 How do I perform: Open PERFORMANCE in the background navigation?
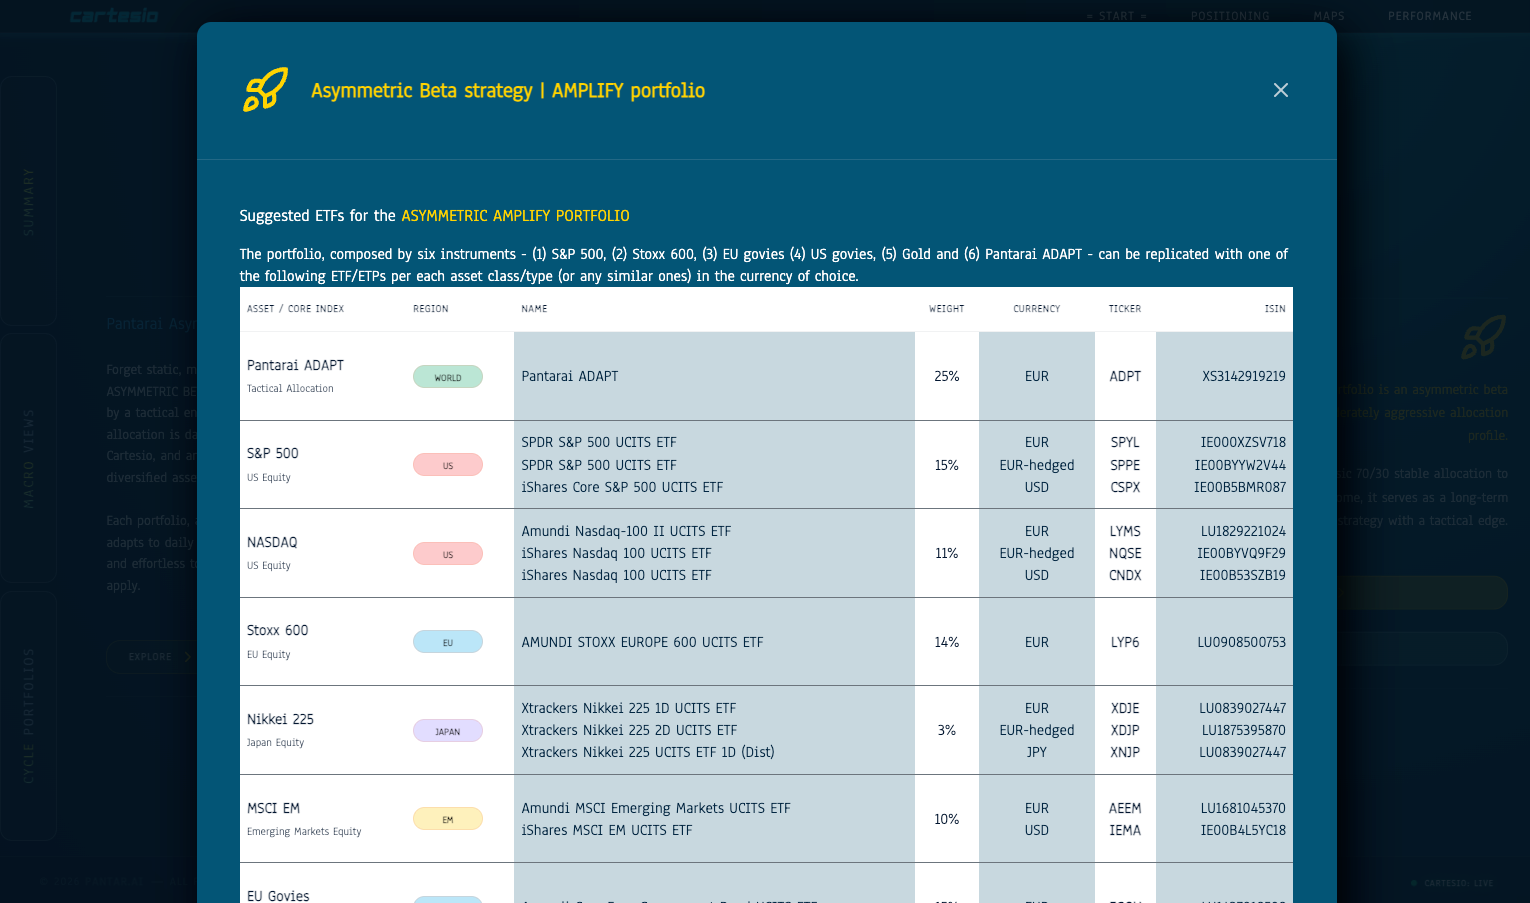click(x=1430, y=16)
